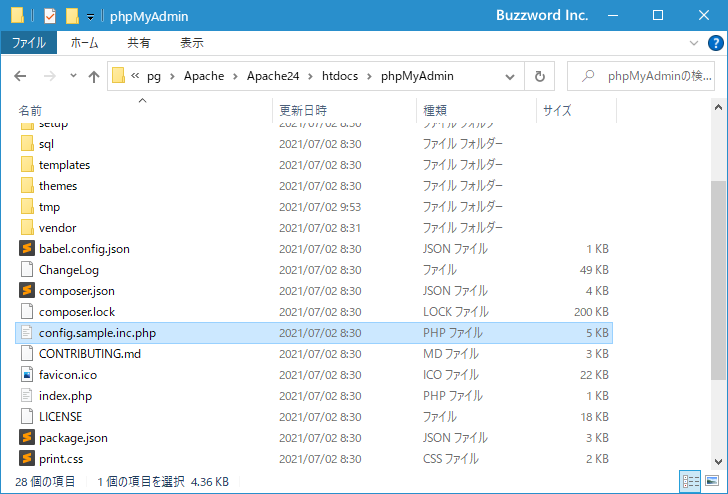Select the vendor folder icon
The width and height of the screenshot is (728, 494).
pos(27,228)
